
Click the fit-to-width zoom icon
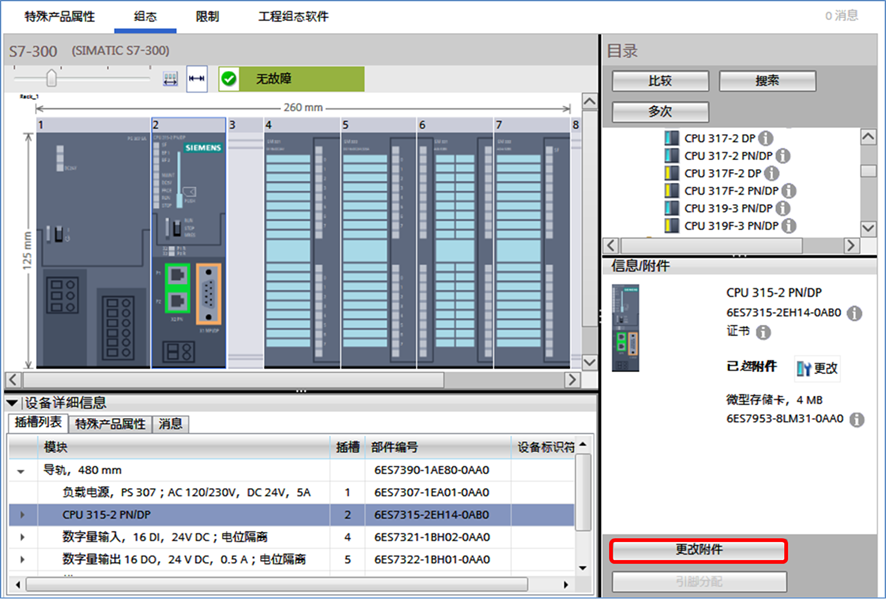pyautogui.click(x=170, y=79)
